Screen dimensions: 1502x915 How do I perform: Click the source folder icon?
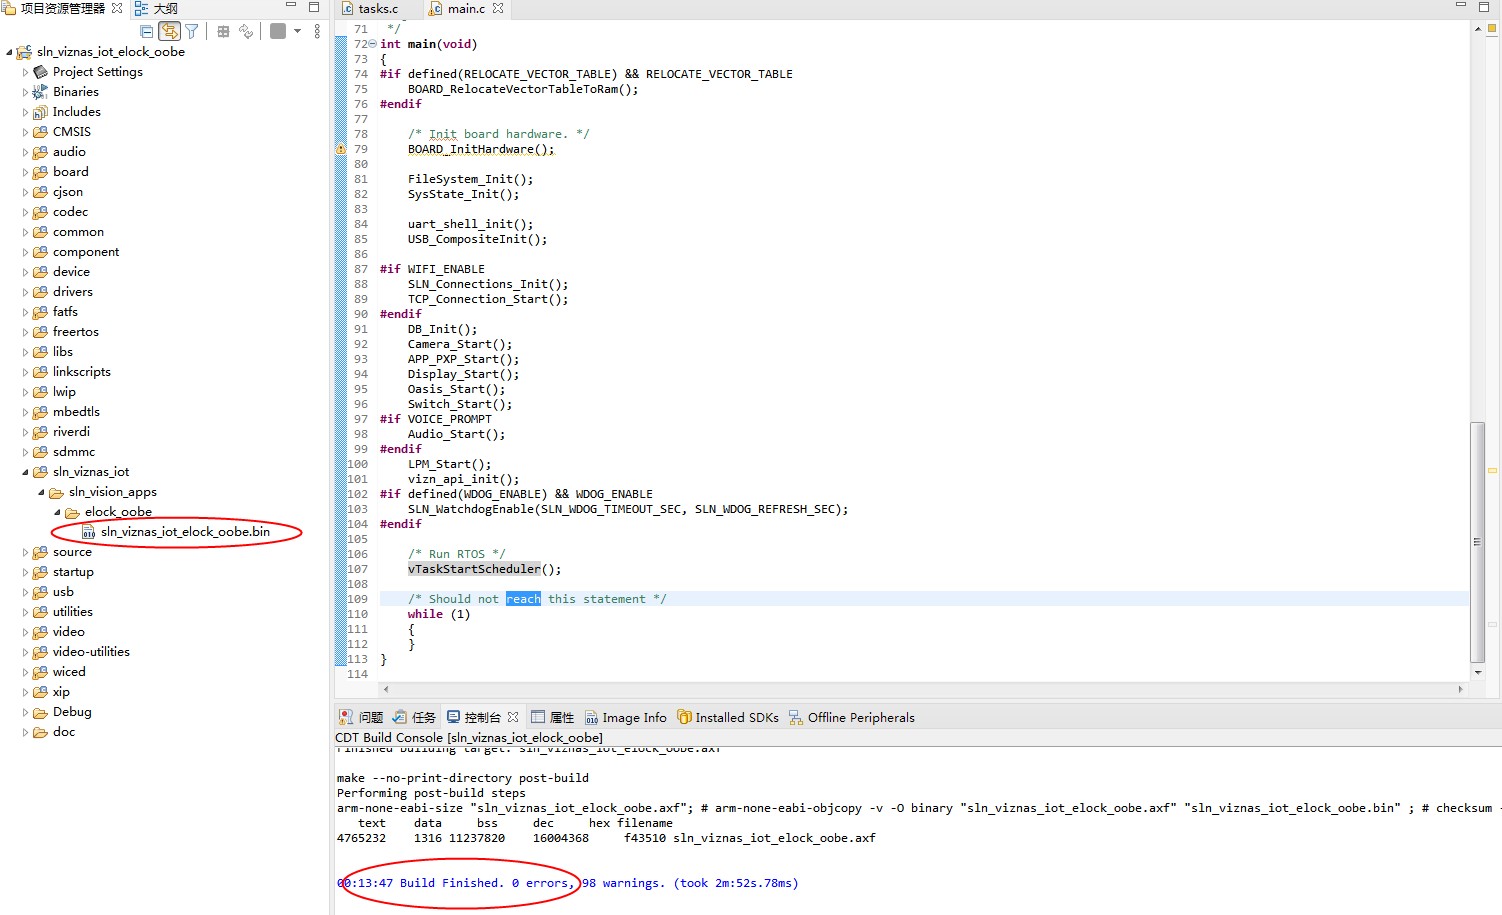(x=40, y=552)
